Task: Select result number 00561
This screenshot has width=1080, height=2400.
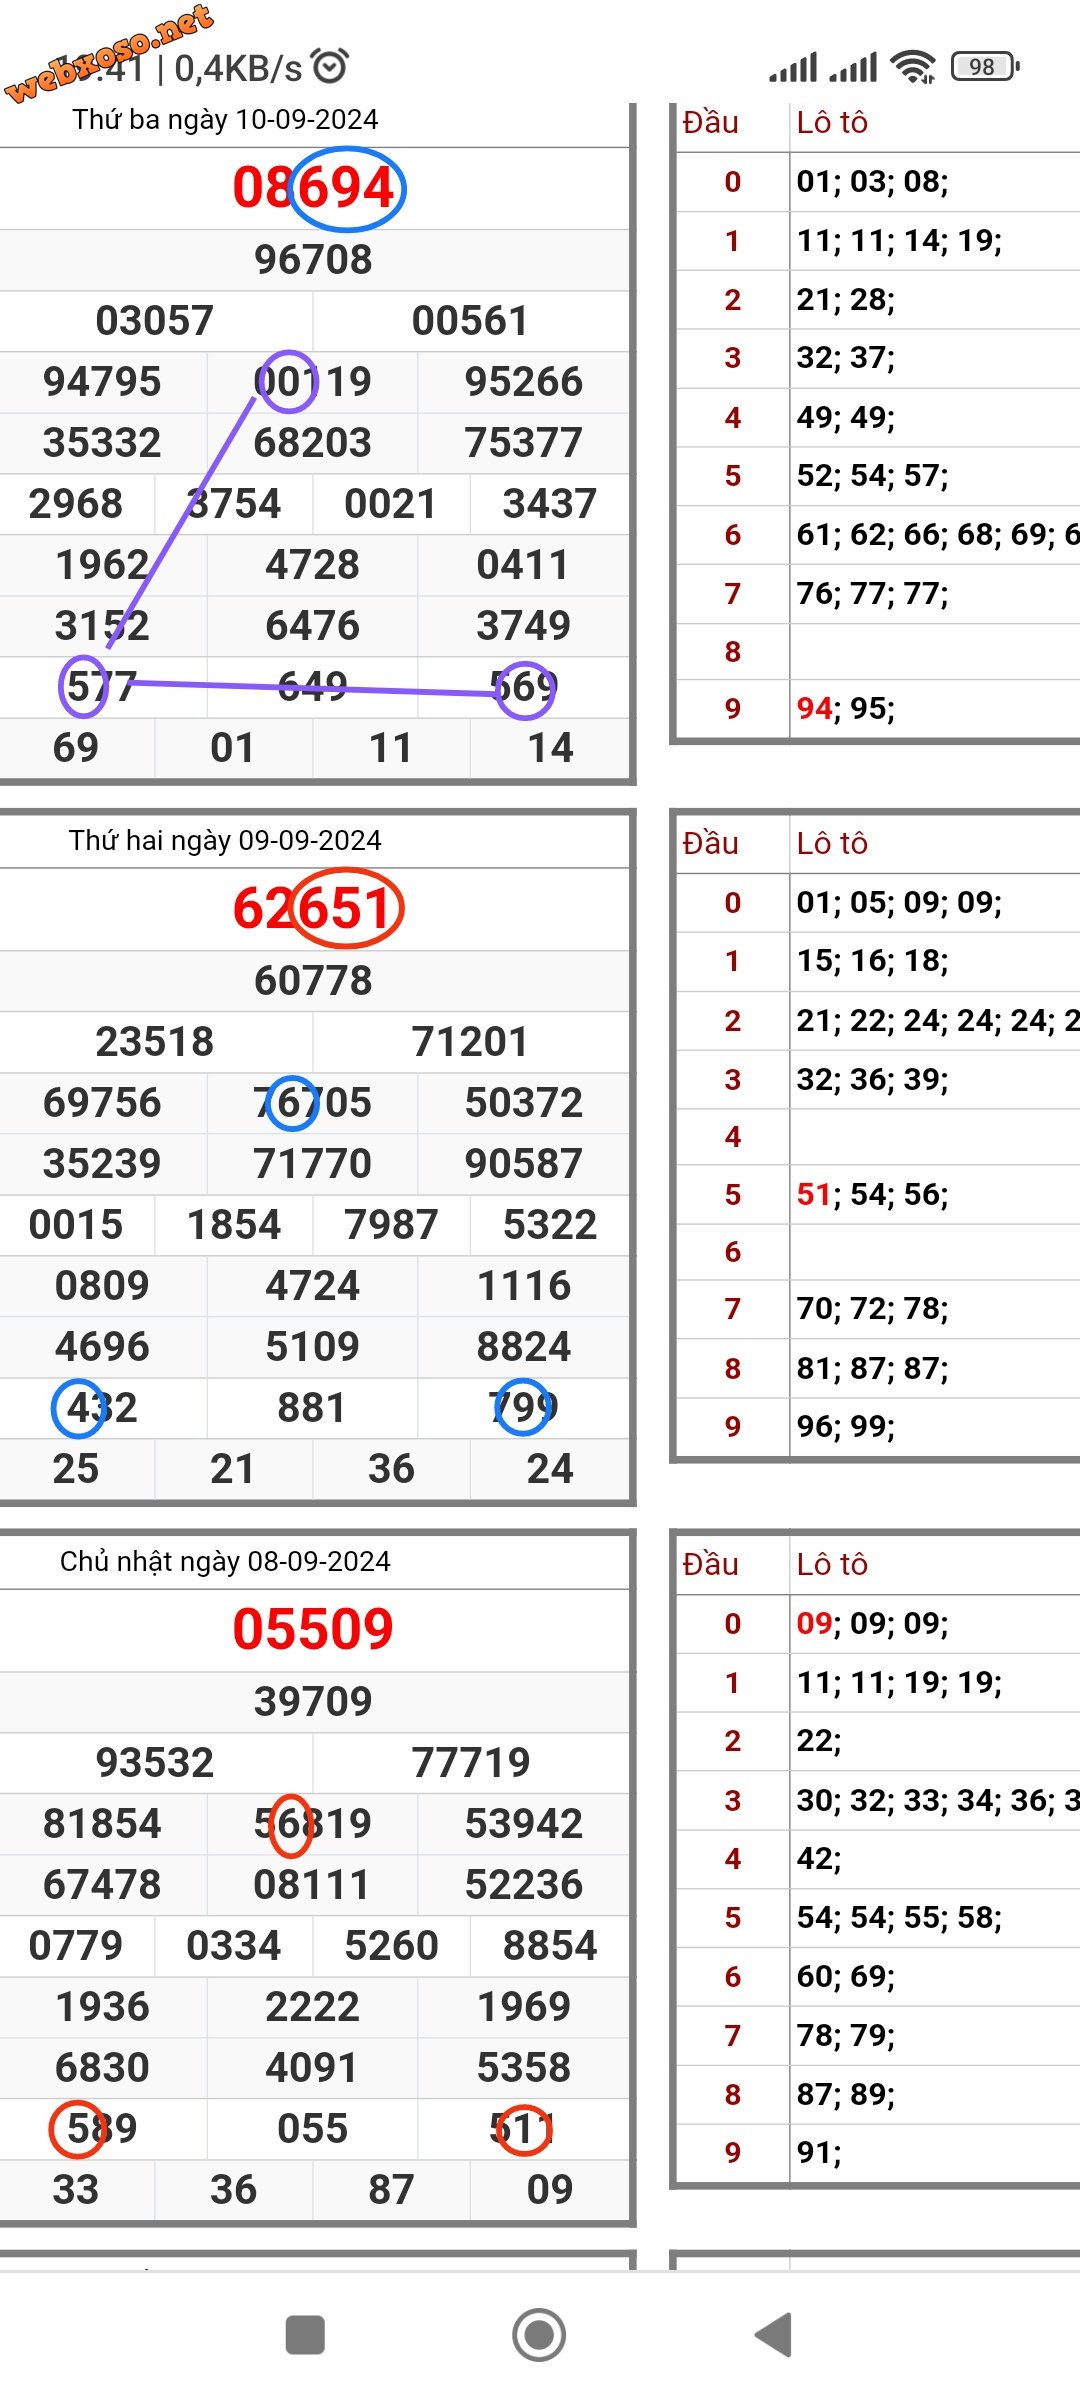Action: 470,321
